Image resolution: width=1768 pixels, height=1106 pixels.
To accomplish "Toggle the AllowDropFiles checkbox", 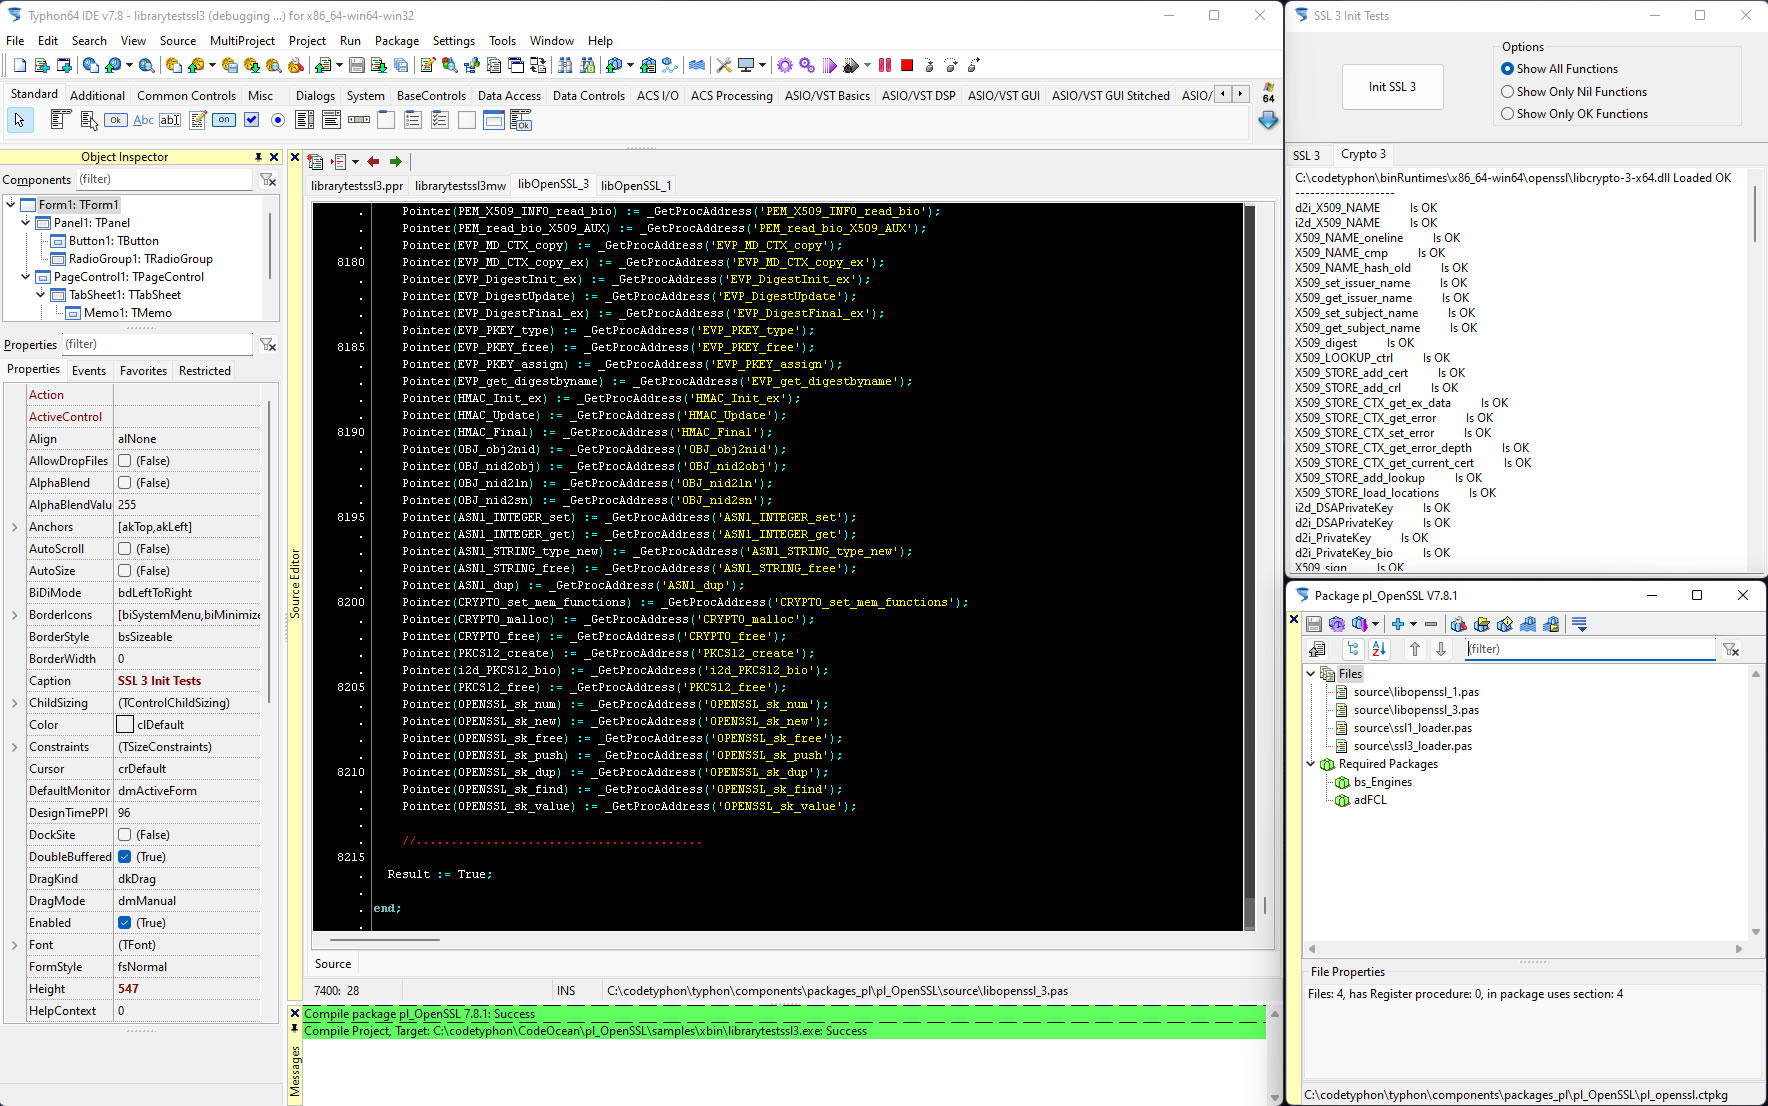I will [x=125, y=461].
